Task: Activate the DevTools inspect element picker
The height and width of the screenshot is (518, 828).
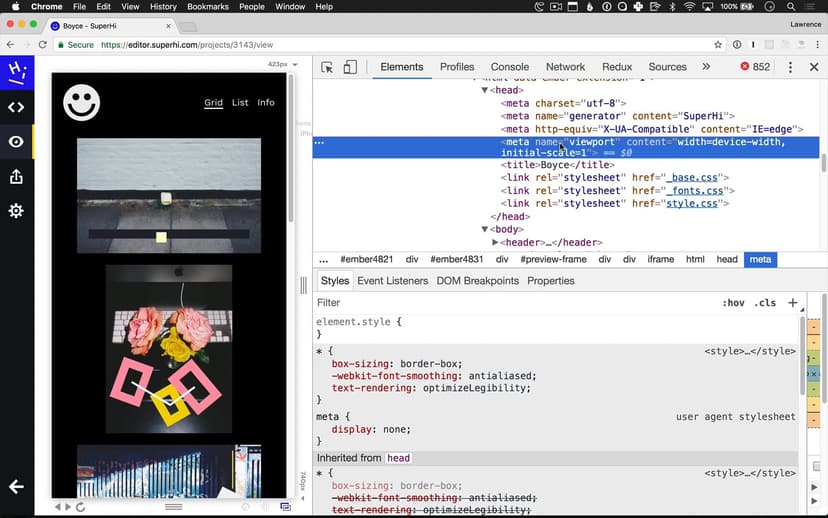Action: coord(327,67)
